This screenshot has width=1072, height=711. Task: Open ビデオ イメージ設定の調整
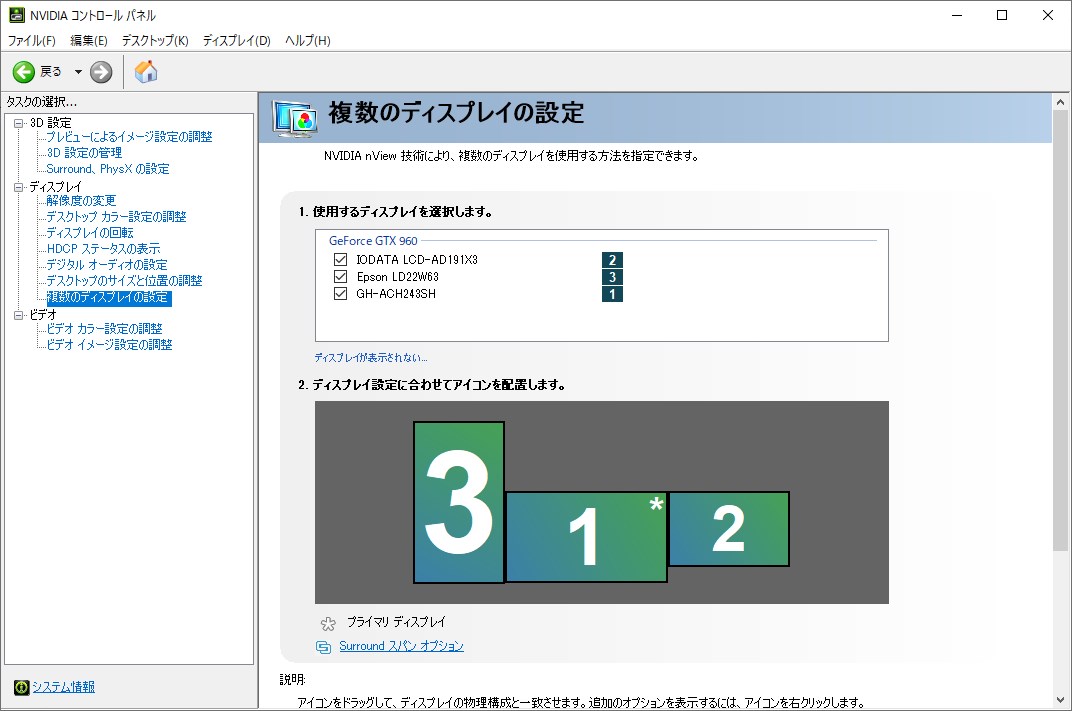pyautogui.click(x=109, y=345)
